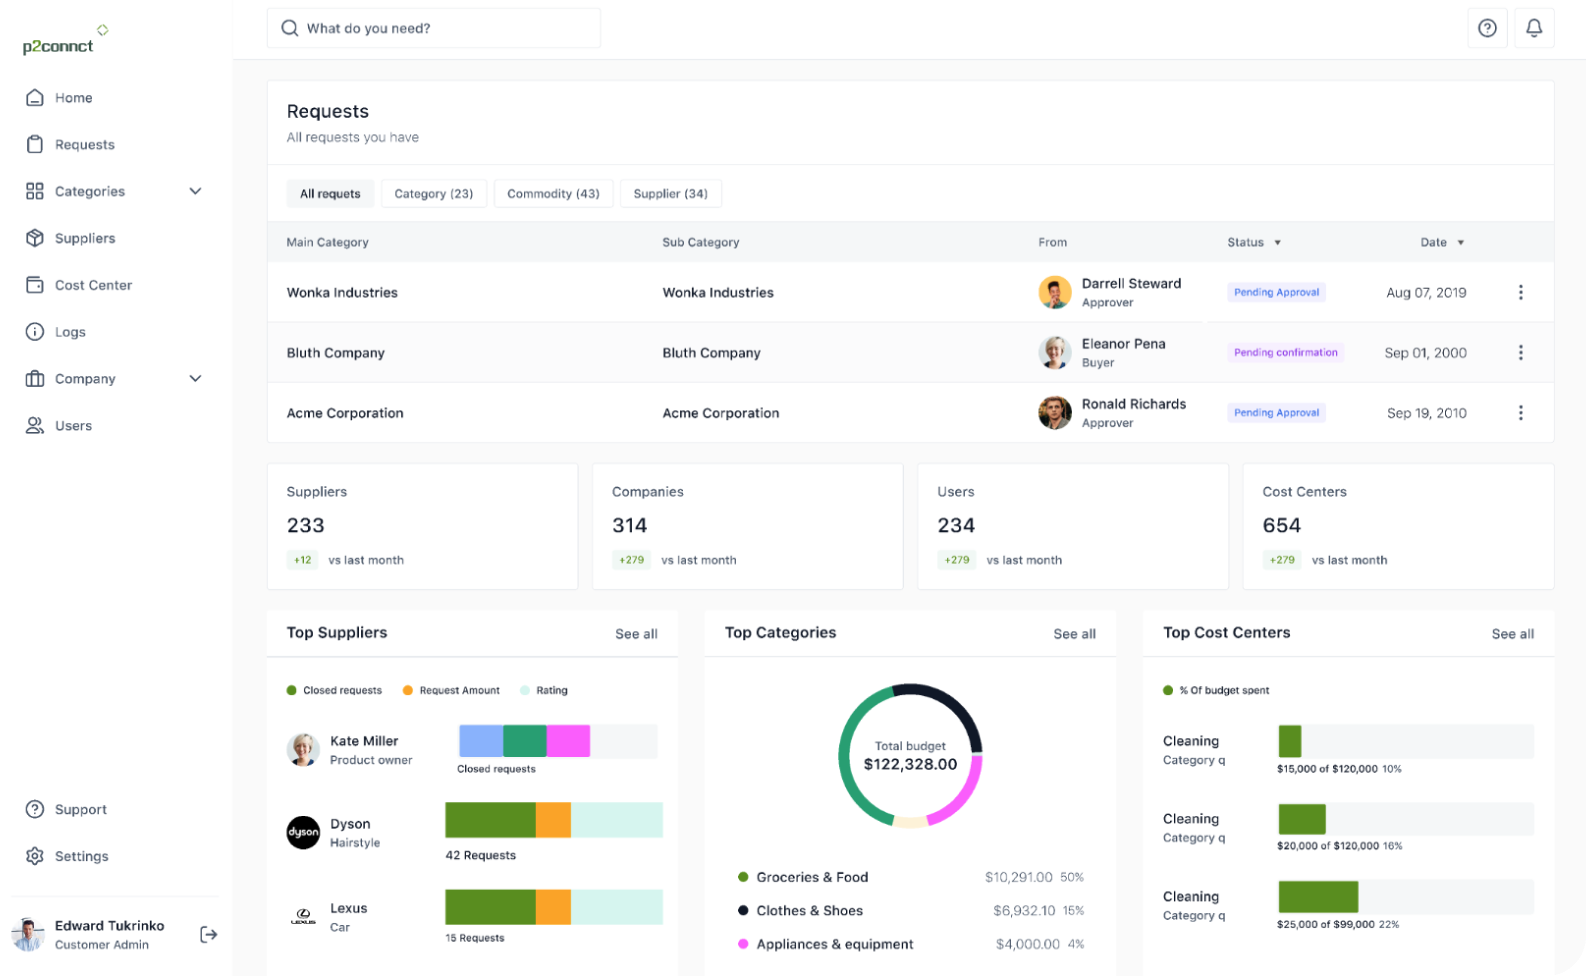Open row menu for Wonka Industries request
The width and height of the screenshot is (1586, 976).
1521,292
